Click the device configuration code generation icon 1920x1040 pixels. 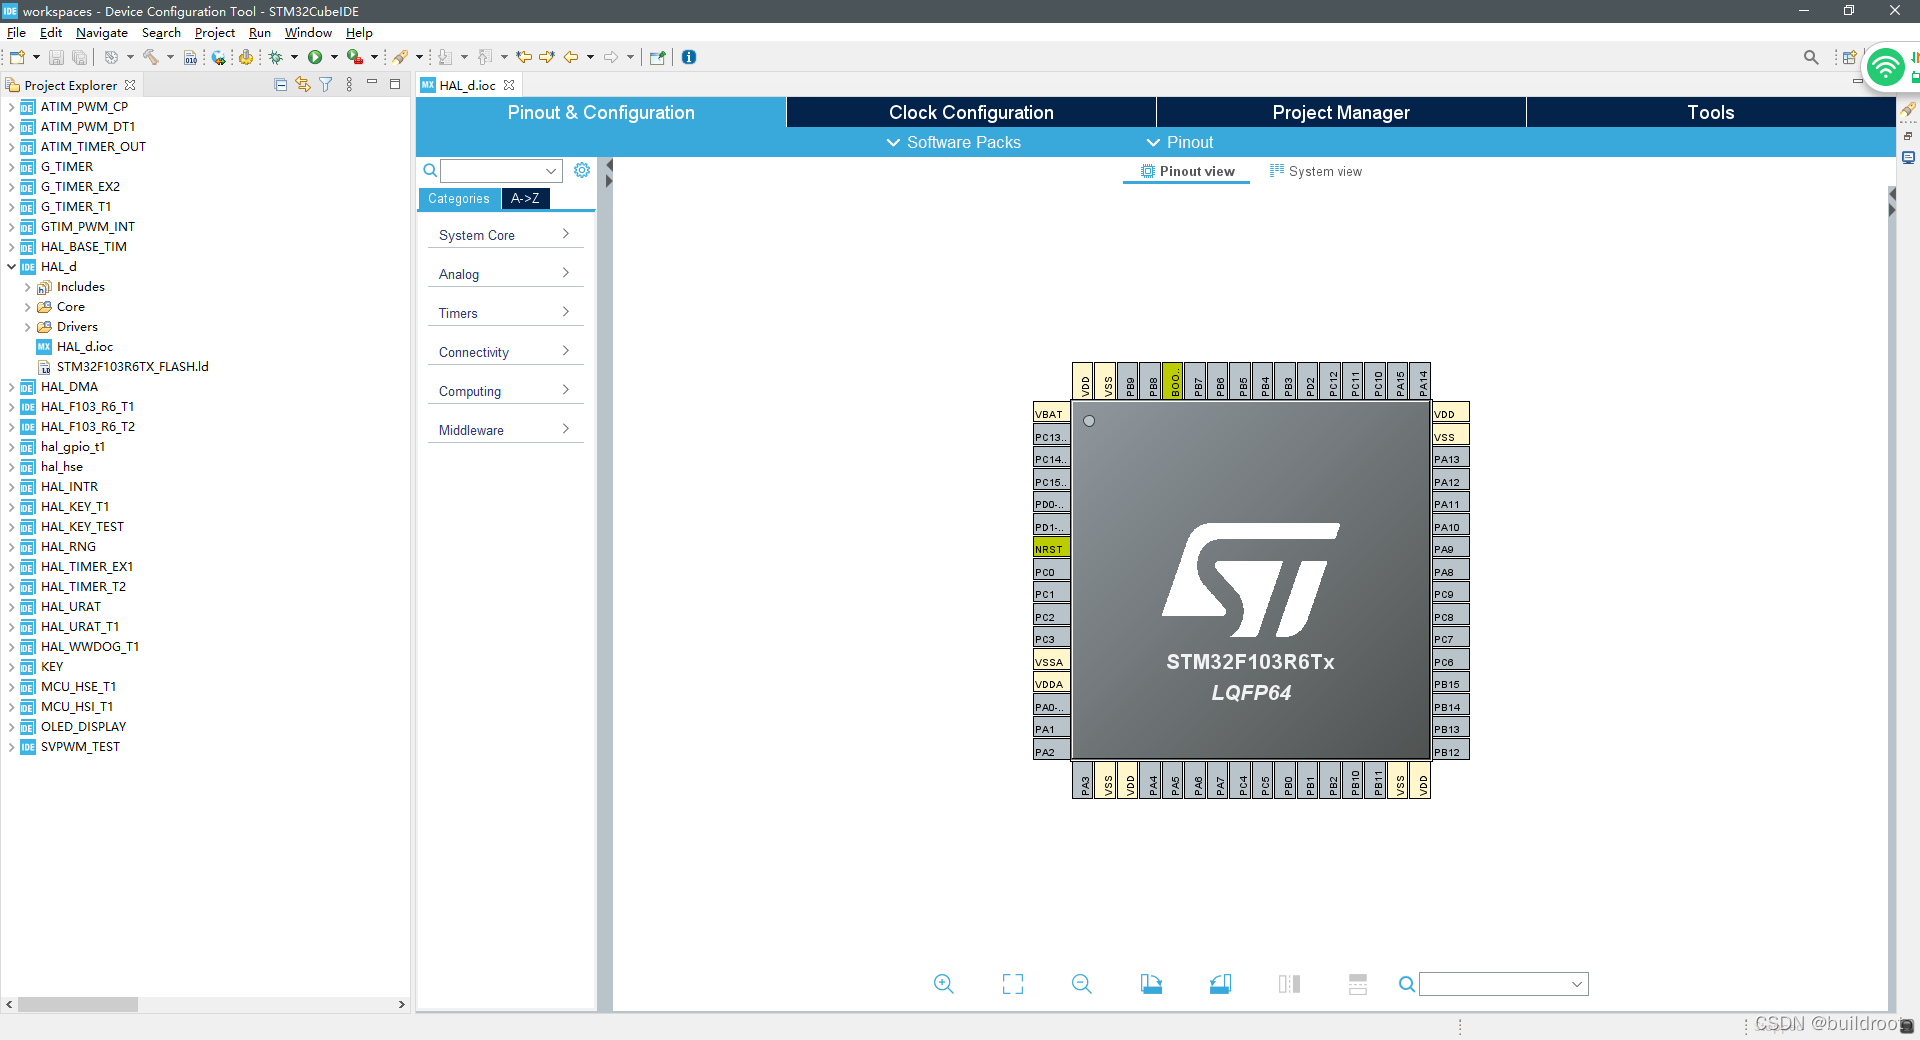[246, 57]
